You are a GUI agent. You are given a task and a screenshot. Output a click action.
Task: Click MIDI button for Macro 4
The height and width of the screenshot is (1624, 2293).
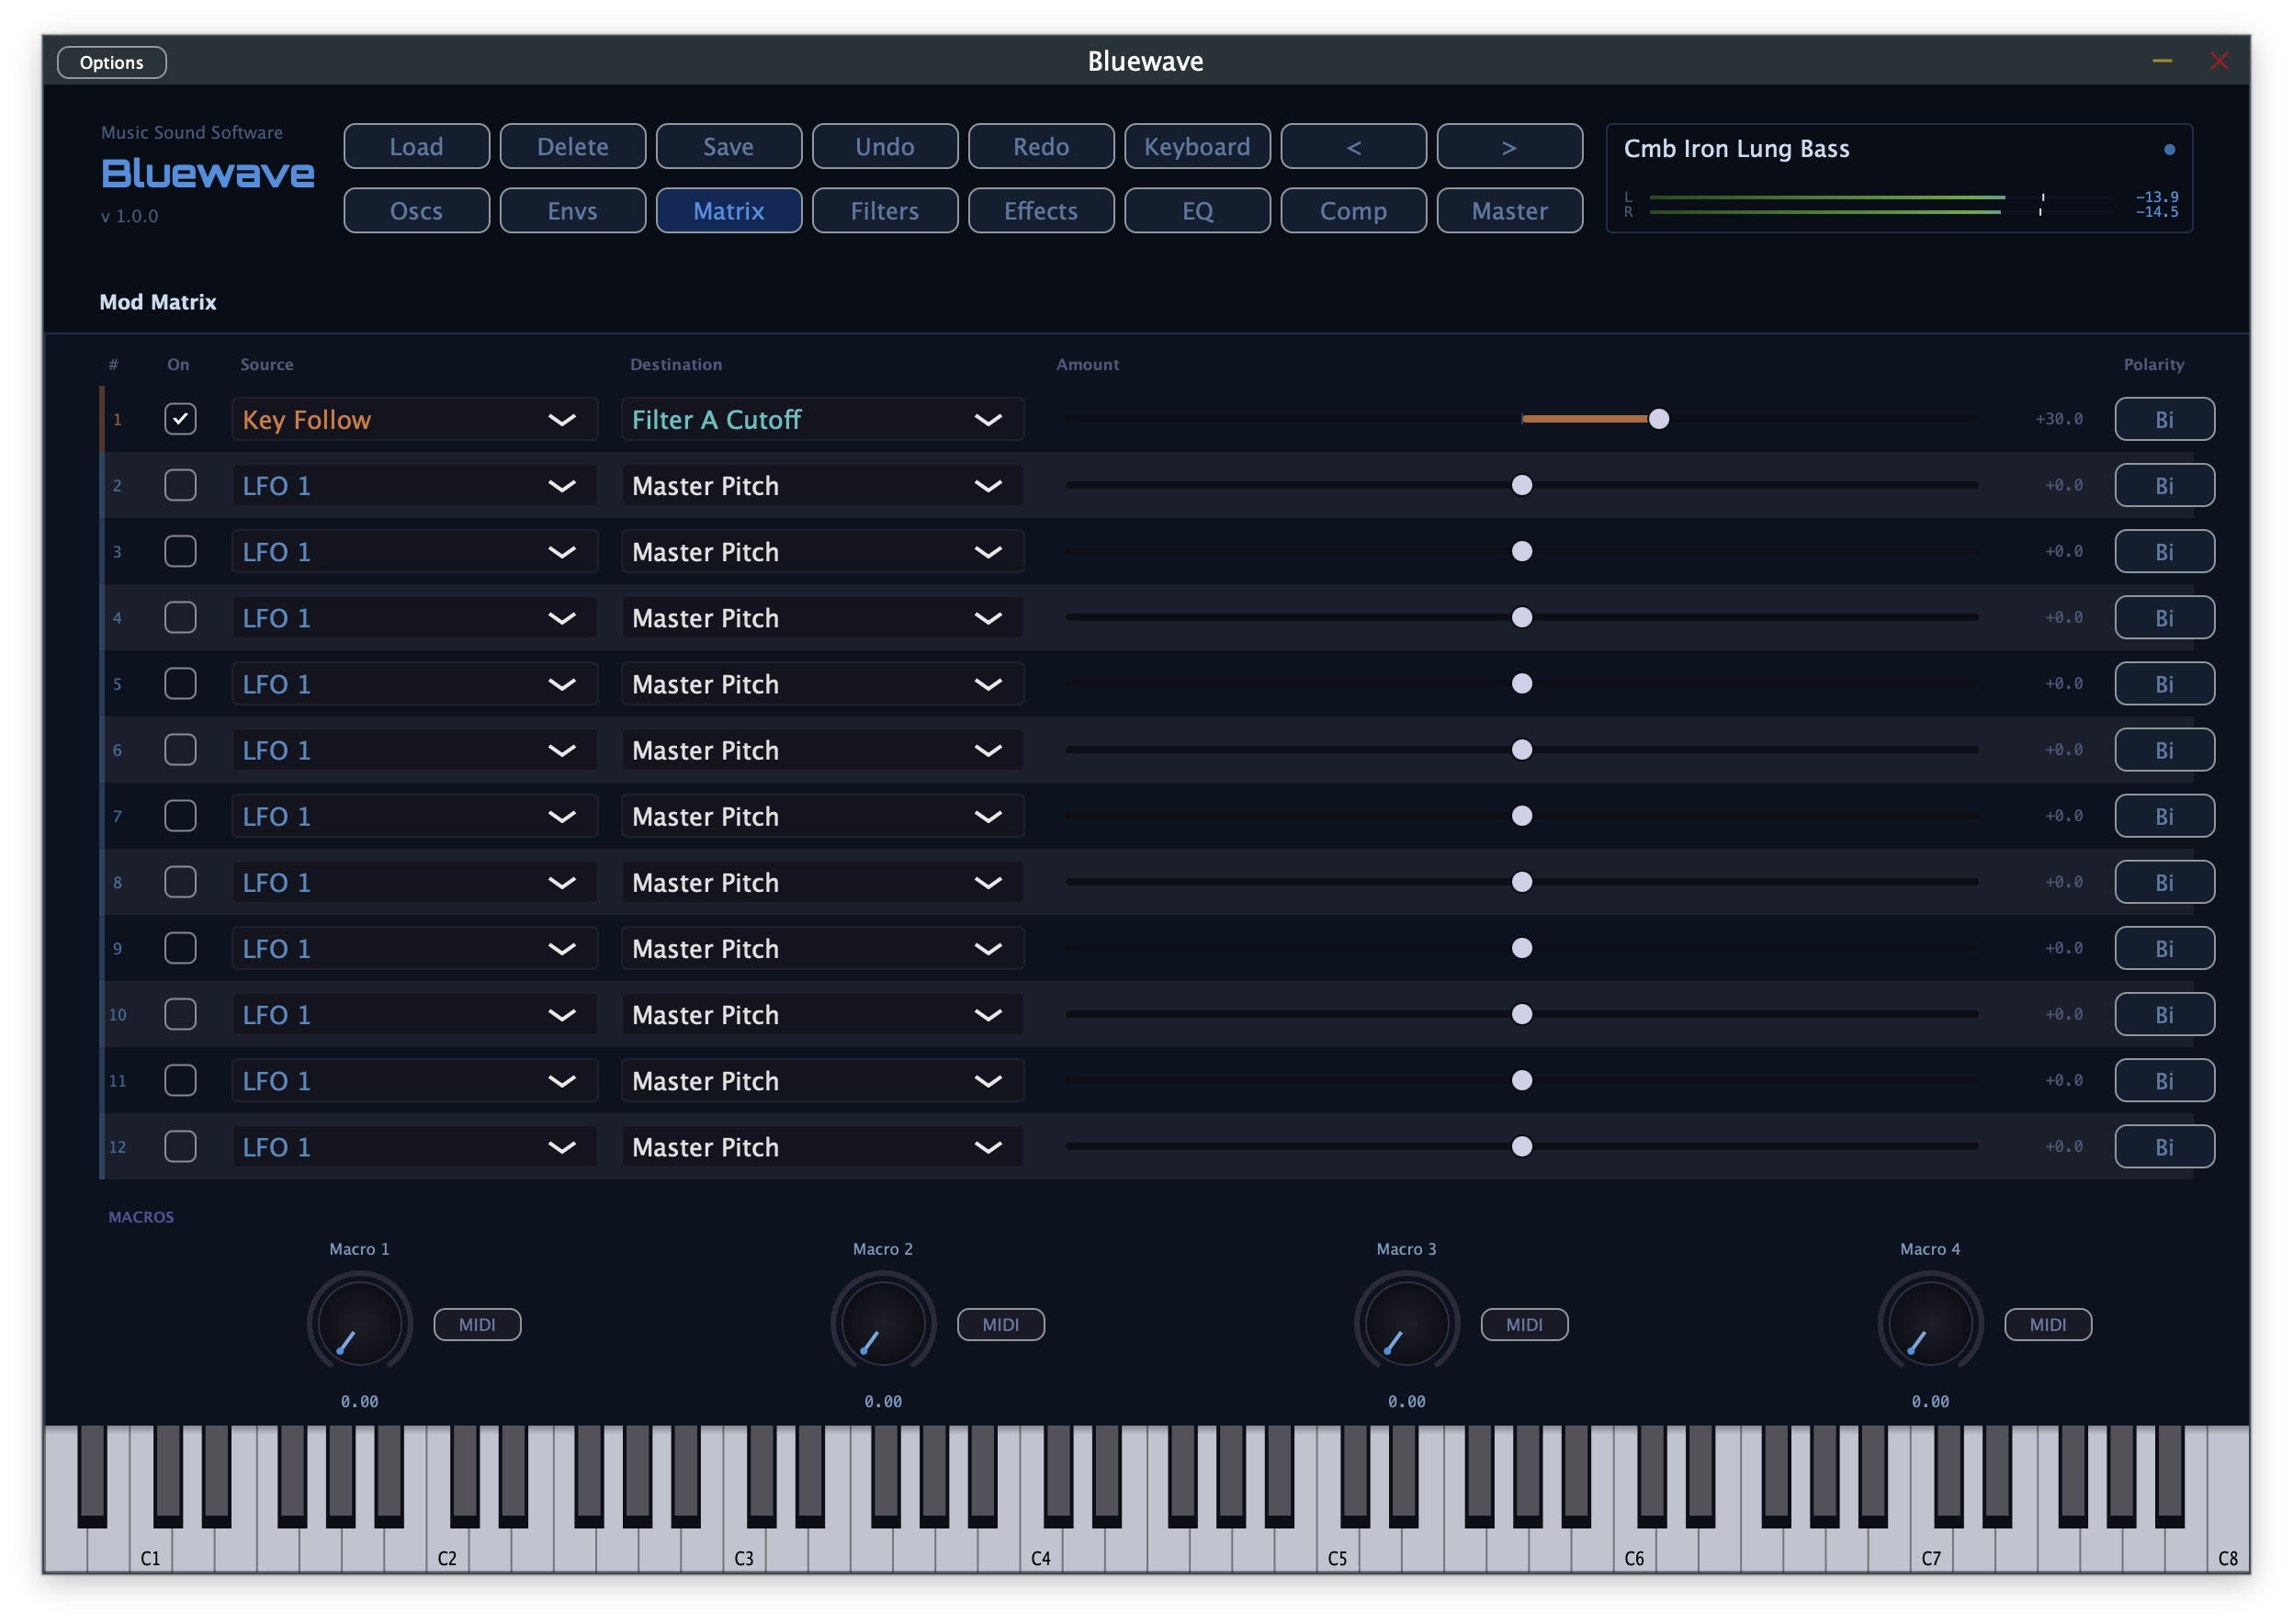click(x=2047, y=1324)
